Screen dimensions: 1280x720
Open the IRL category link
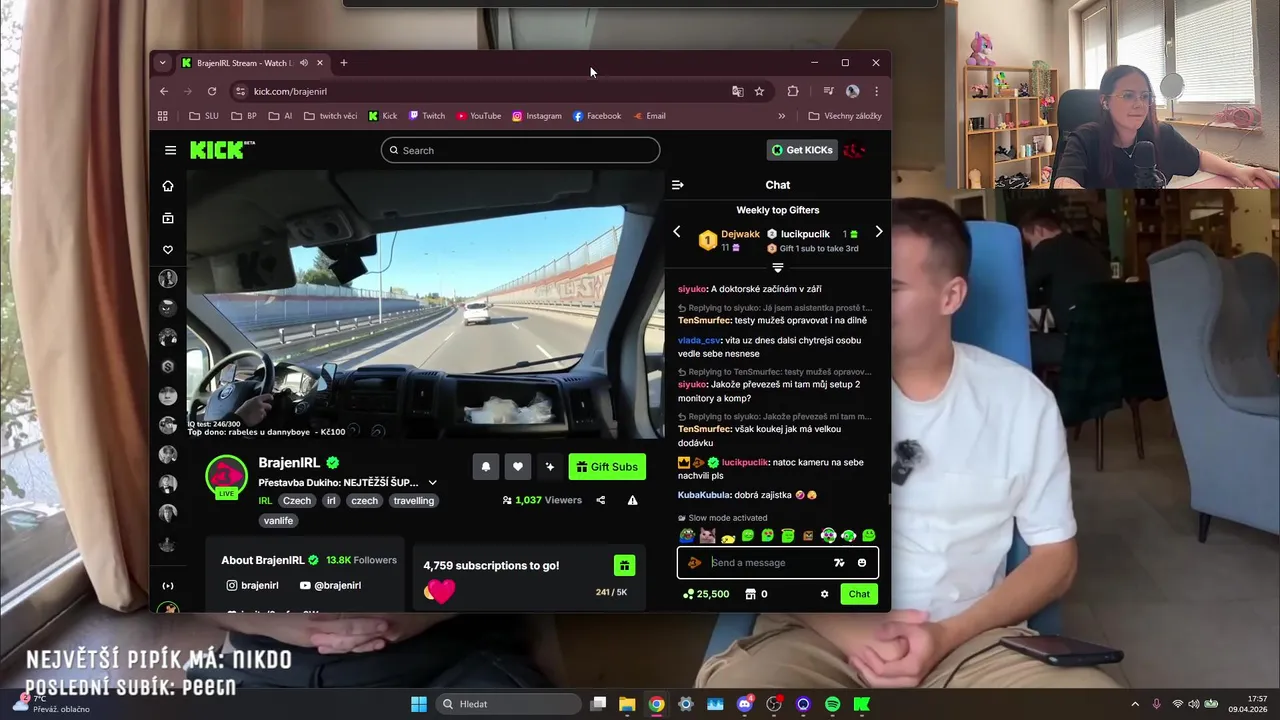point(265,501)
